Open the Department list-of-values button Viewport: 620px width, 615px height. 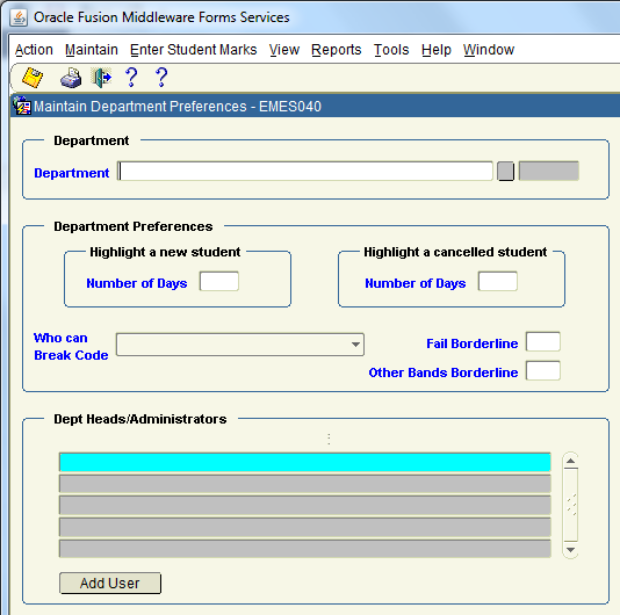point(506,172)
